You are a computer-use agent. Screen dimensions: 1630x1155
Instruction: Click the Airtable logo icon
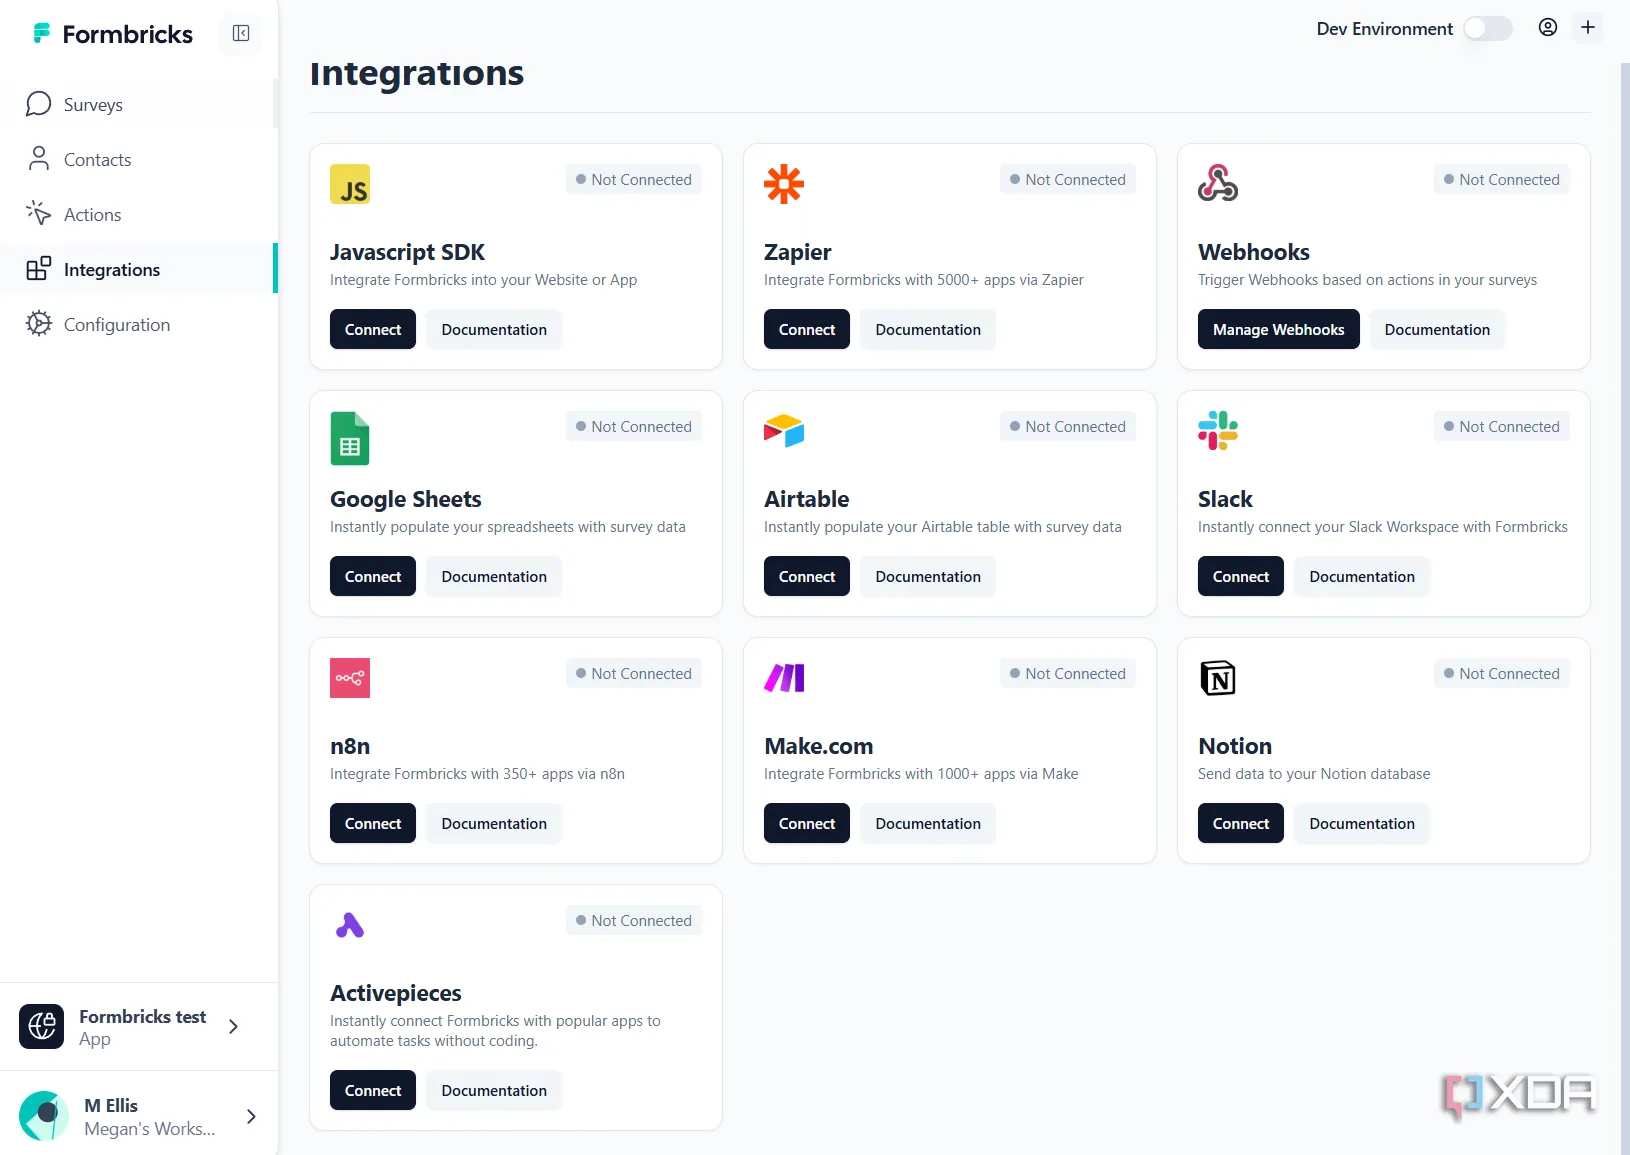pos(784,431)
